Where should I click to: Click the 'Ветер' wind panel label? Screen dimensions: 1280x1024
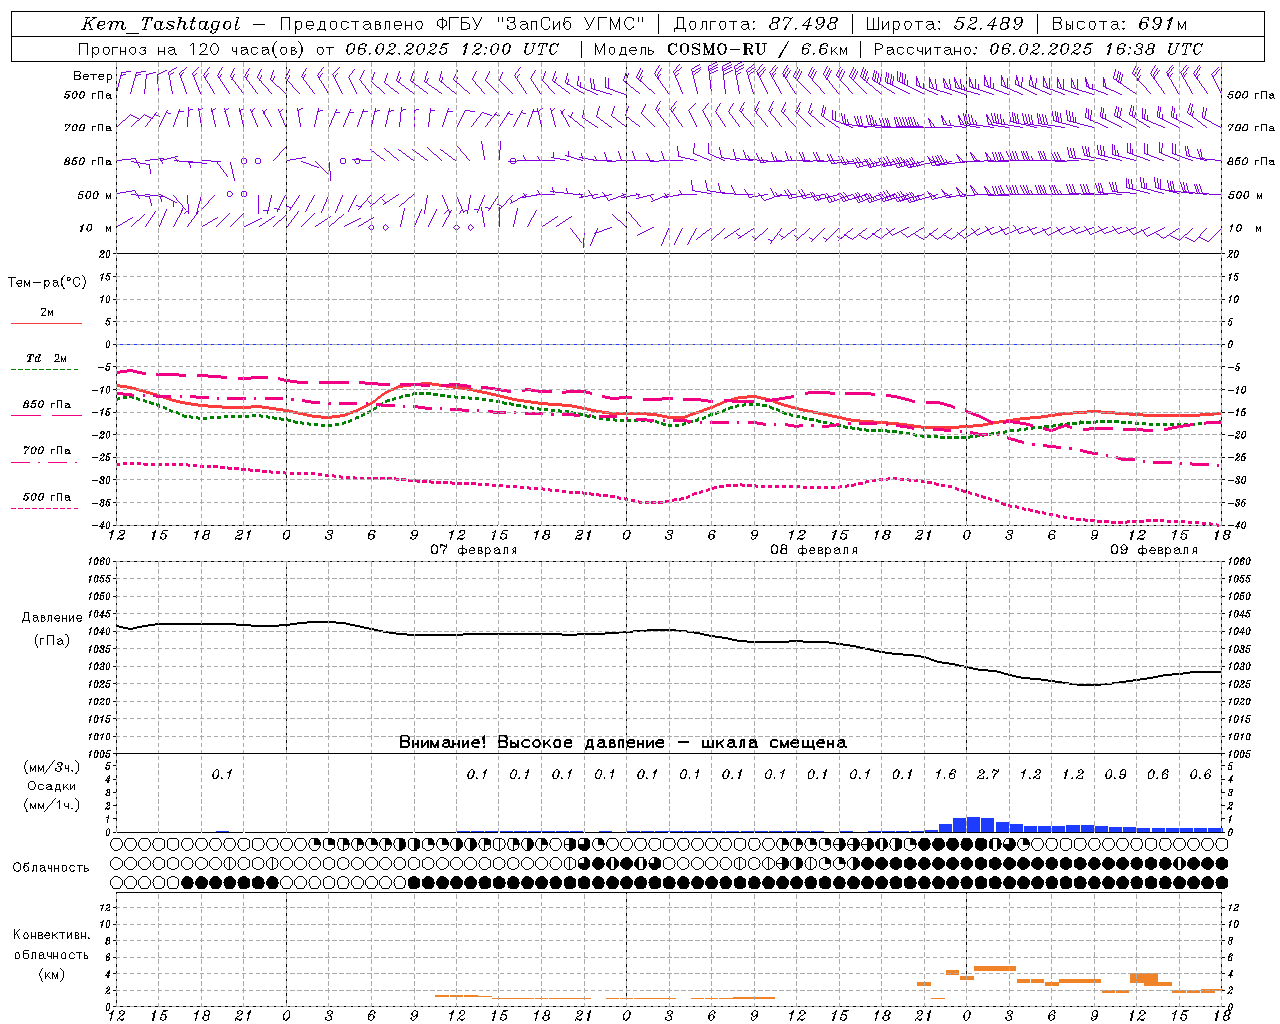pyautogui.click(x=92, y=76)
